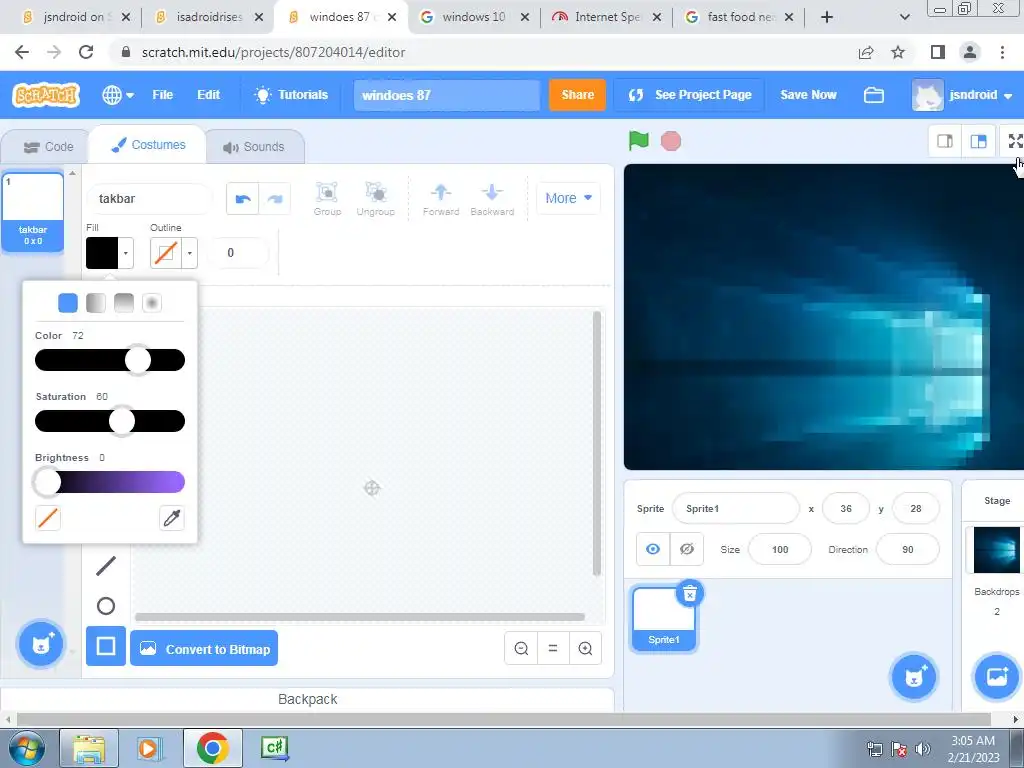Image resolution: width=1024 pixels, height=768 pixels.
Task: Open the language globe dropdown
Action: pyautogui.click(x=118, y=95)
